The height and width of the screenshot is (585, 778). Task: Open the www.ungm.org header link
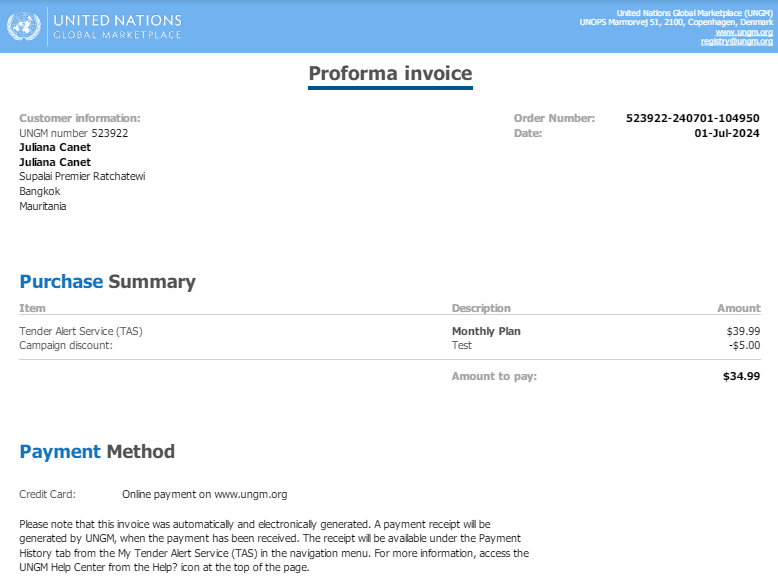click(744, 32)
